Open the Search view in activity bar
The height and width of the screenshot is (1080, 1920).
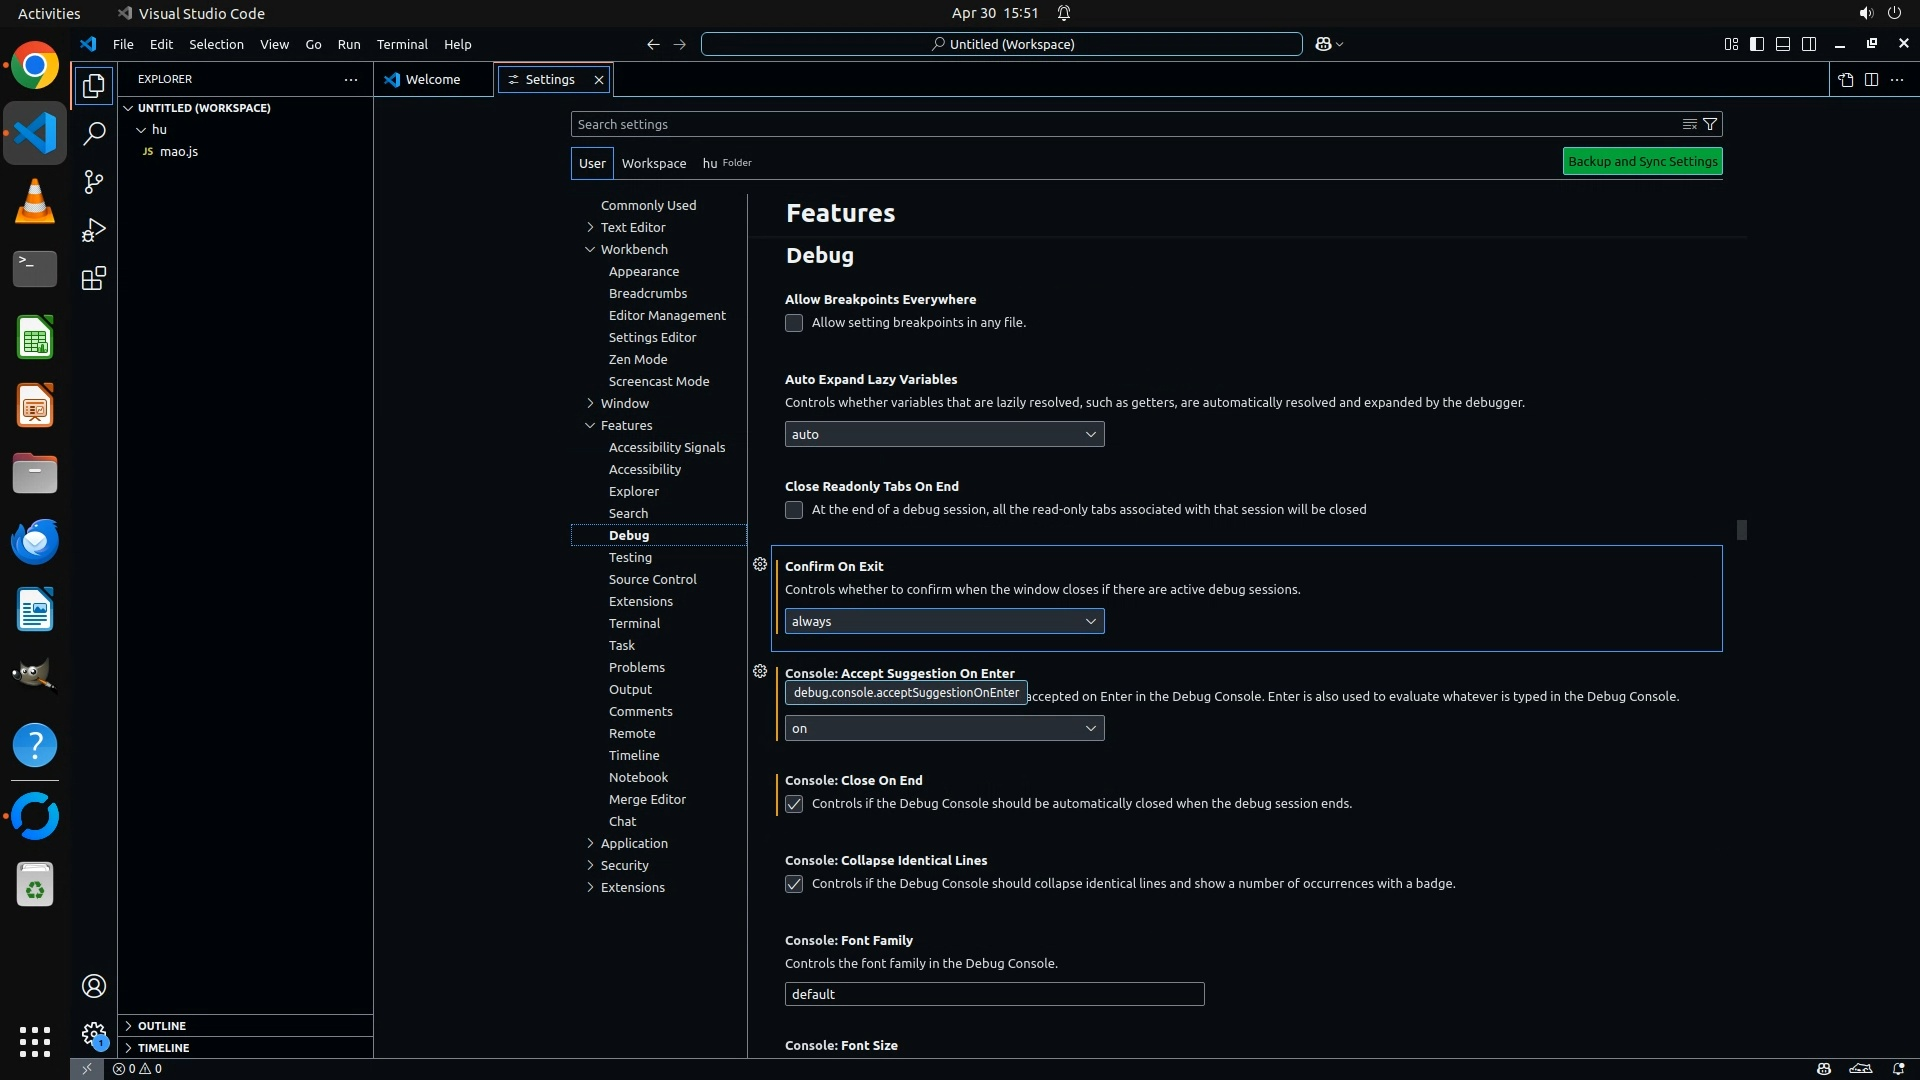(x=94, y=133)
